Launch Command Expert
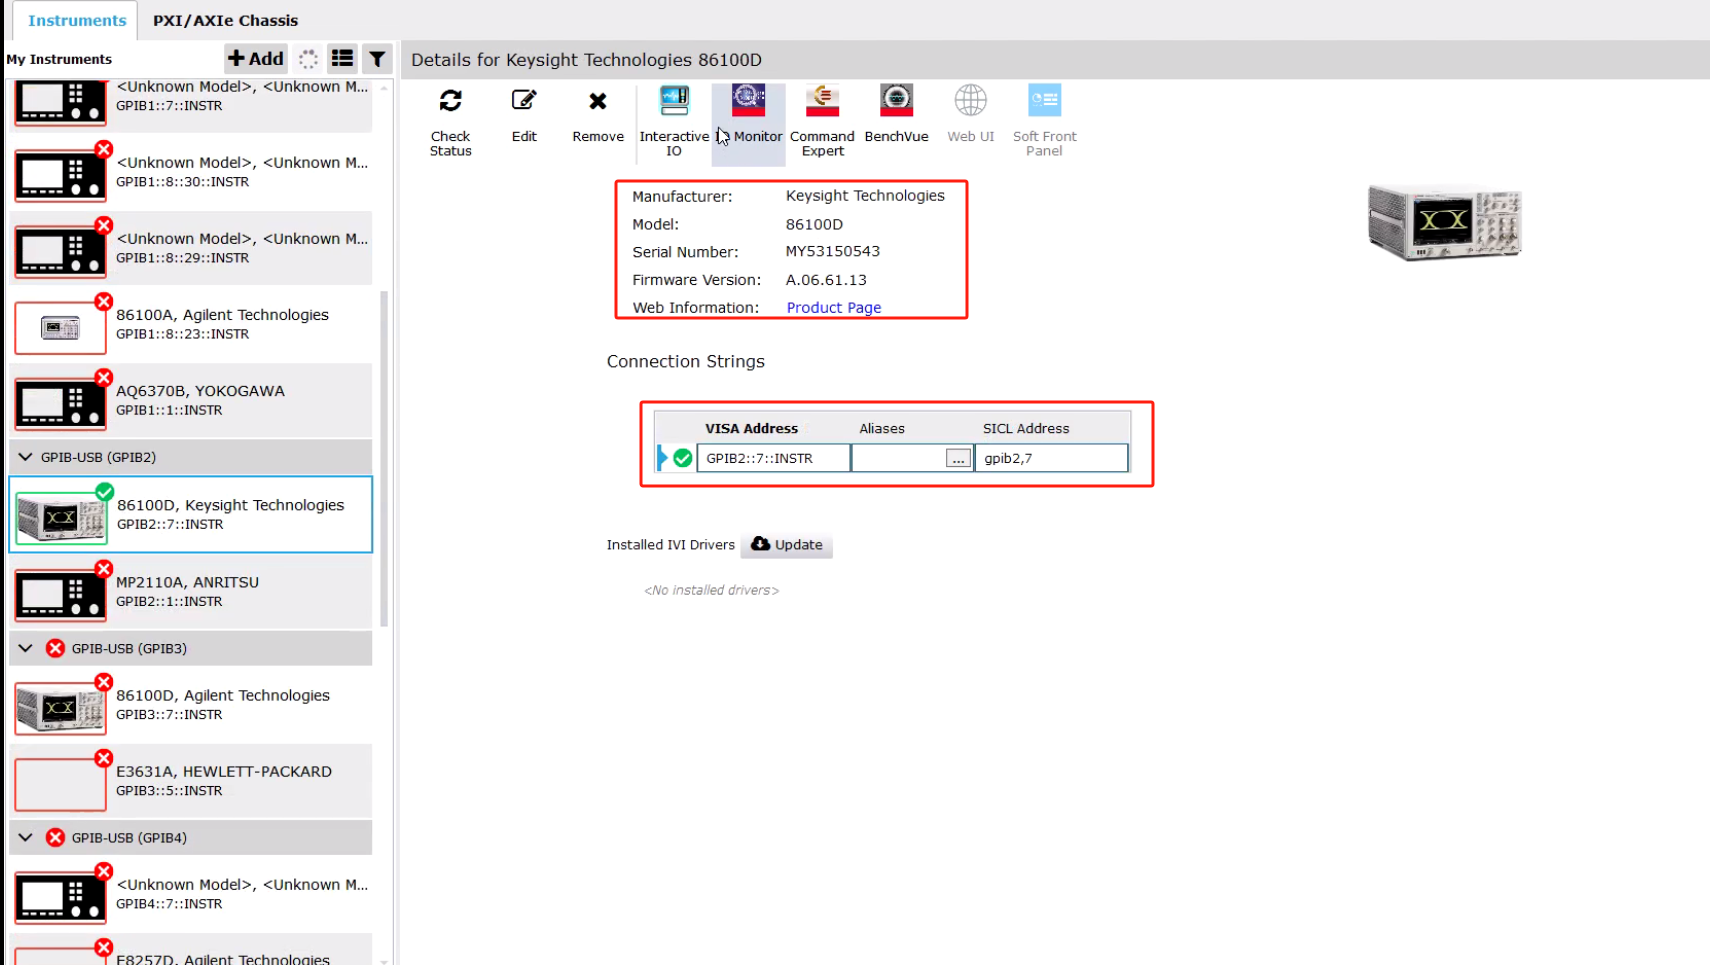 point(822,101)
